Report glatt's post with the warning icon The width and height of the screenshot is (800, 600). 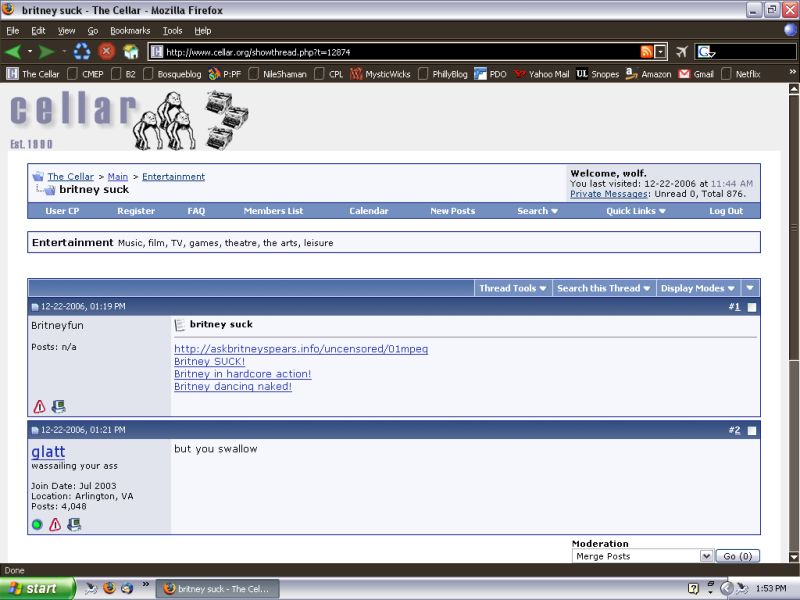55,524
